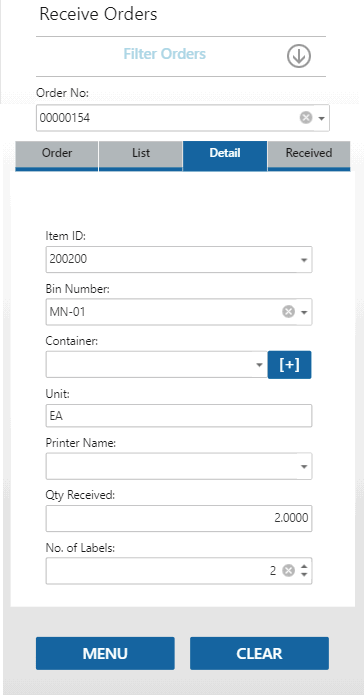364x695 pixels.
Task: Add a new container with the [+] button
Action: [290, 365]
